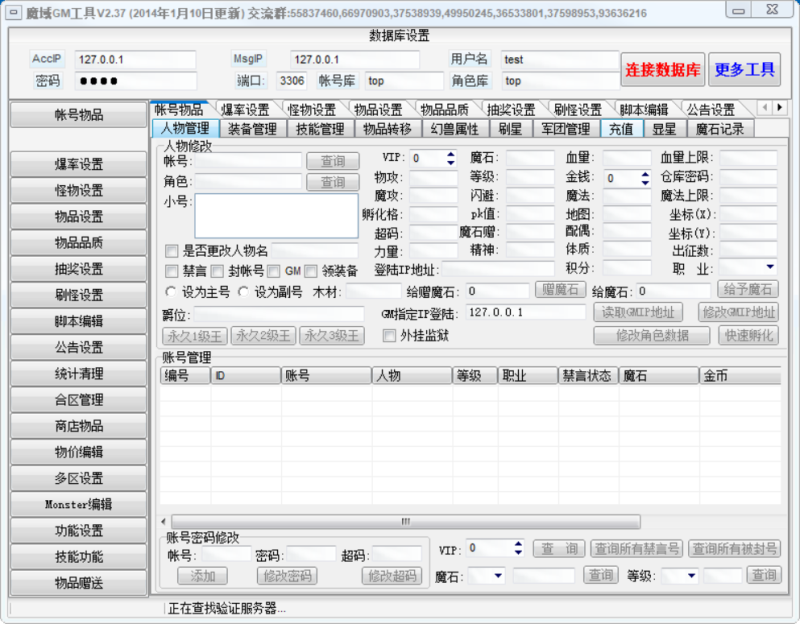The width and height of the screenshot is (800, 624).
Task: Switch to 军团管理 sub tab
Action: point(566,129)
